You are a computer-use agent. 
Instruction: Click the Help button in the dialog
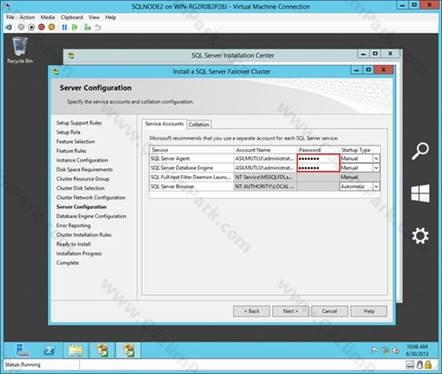[x=369, y=311]
